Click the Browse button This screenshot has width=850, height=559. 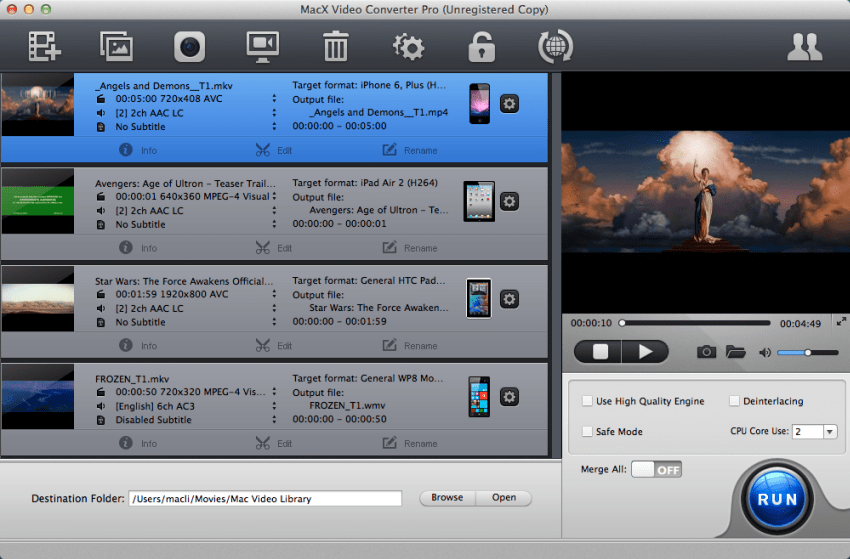click(447, 498)
